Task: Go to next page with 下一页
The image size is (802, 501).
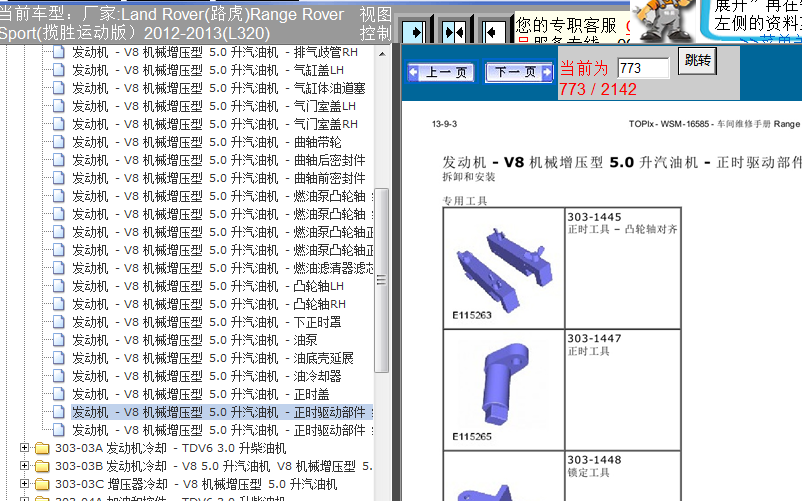Action: point(519,72)
